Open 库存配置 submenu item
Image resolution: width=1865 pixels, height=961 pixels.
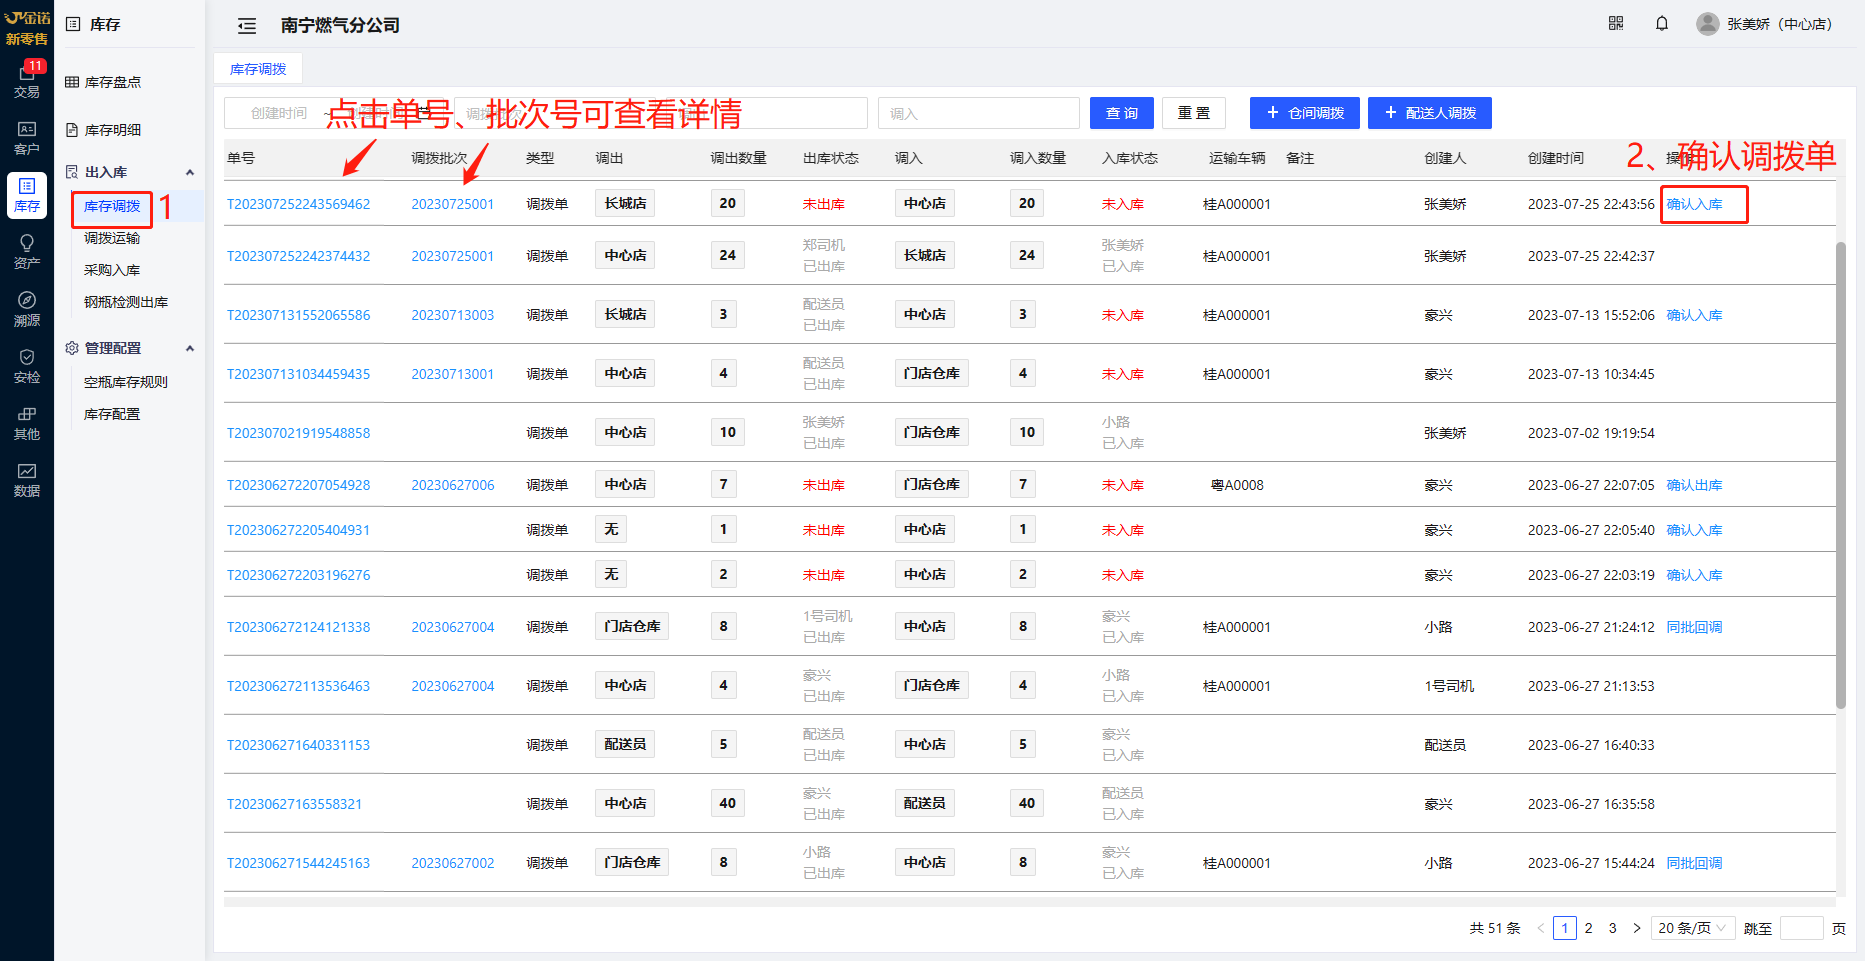[x=112, y=414]
